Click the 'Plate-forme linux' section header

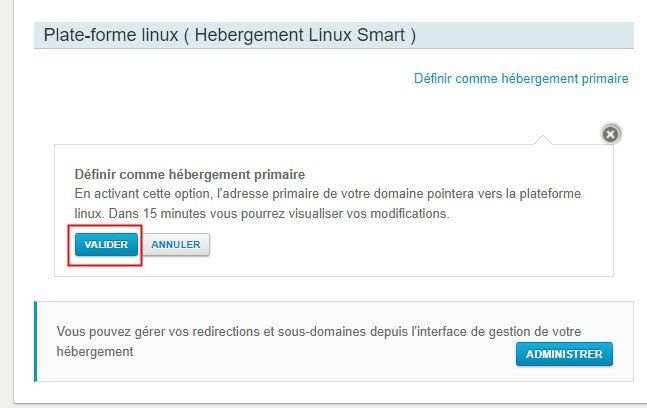[x=333, y=35]
